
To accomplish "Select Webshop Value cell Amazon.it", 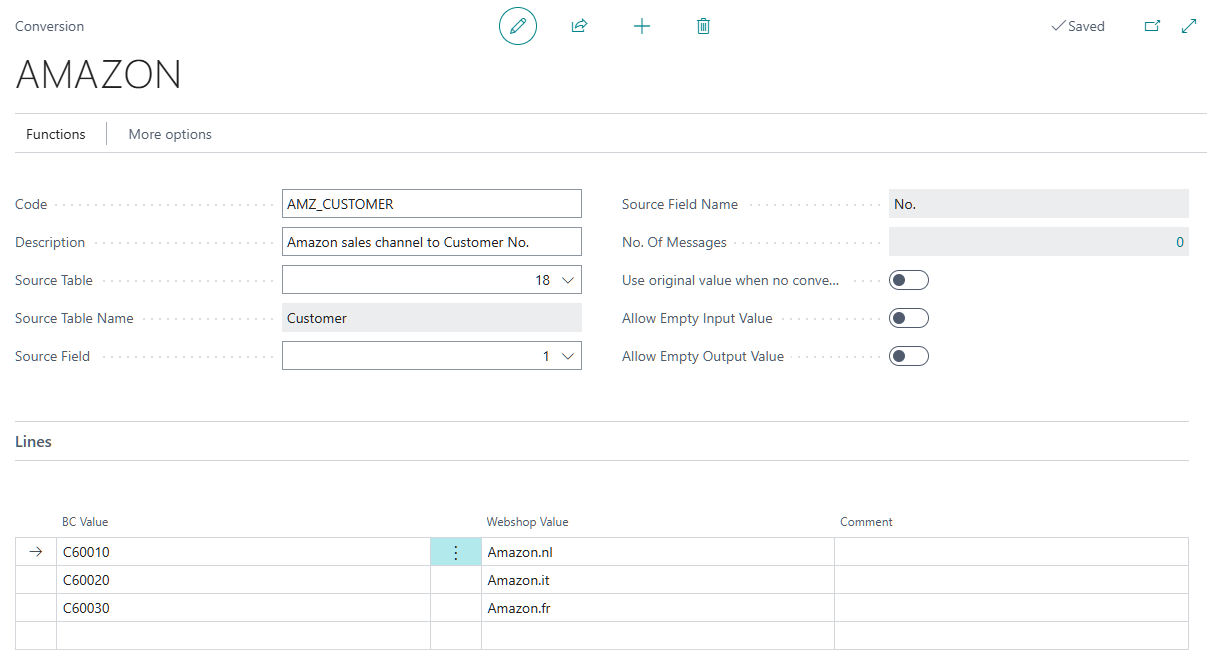I will (x=658, y=580).
